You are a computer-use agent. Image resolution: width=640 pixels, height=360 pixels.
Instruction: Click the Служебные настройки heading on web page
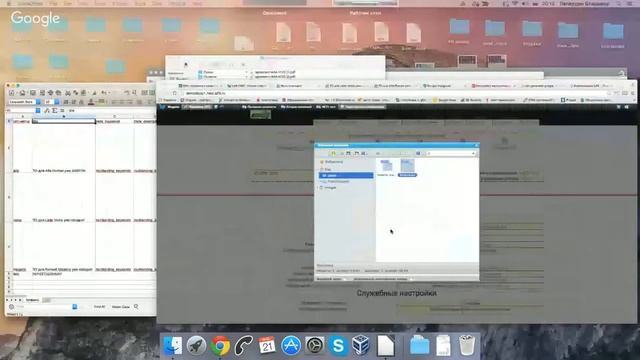[x=397, y=293]
